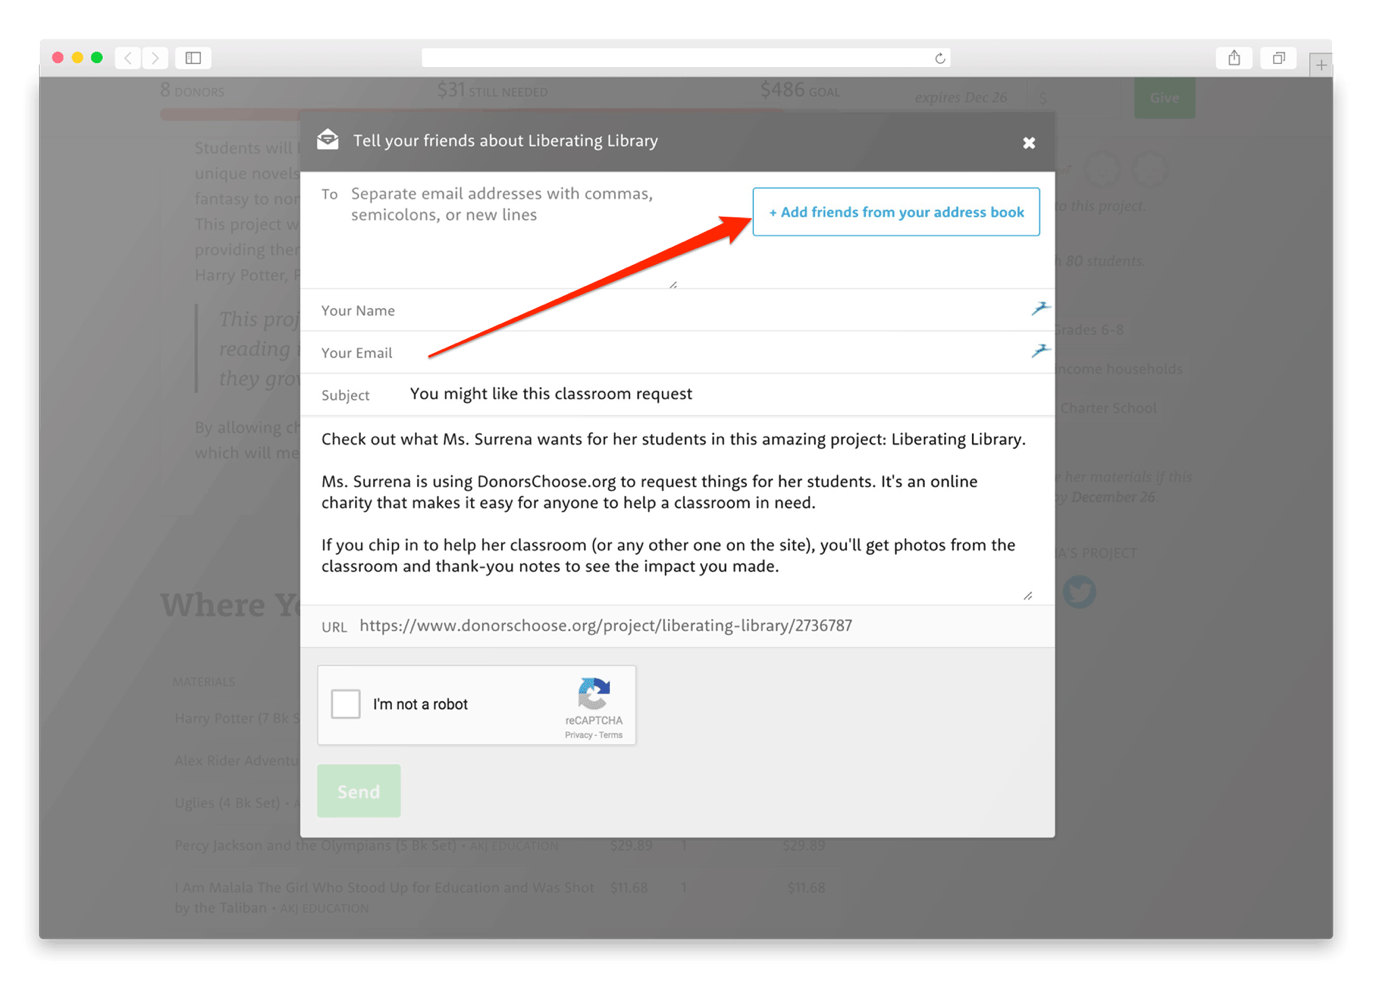Viewport: 1380px width, 999px height.
Task: Click the '8 DONORS' text
Action: point(192,91)
